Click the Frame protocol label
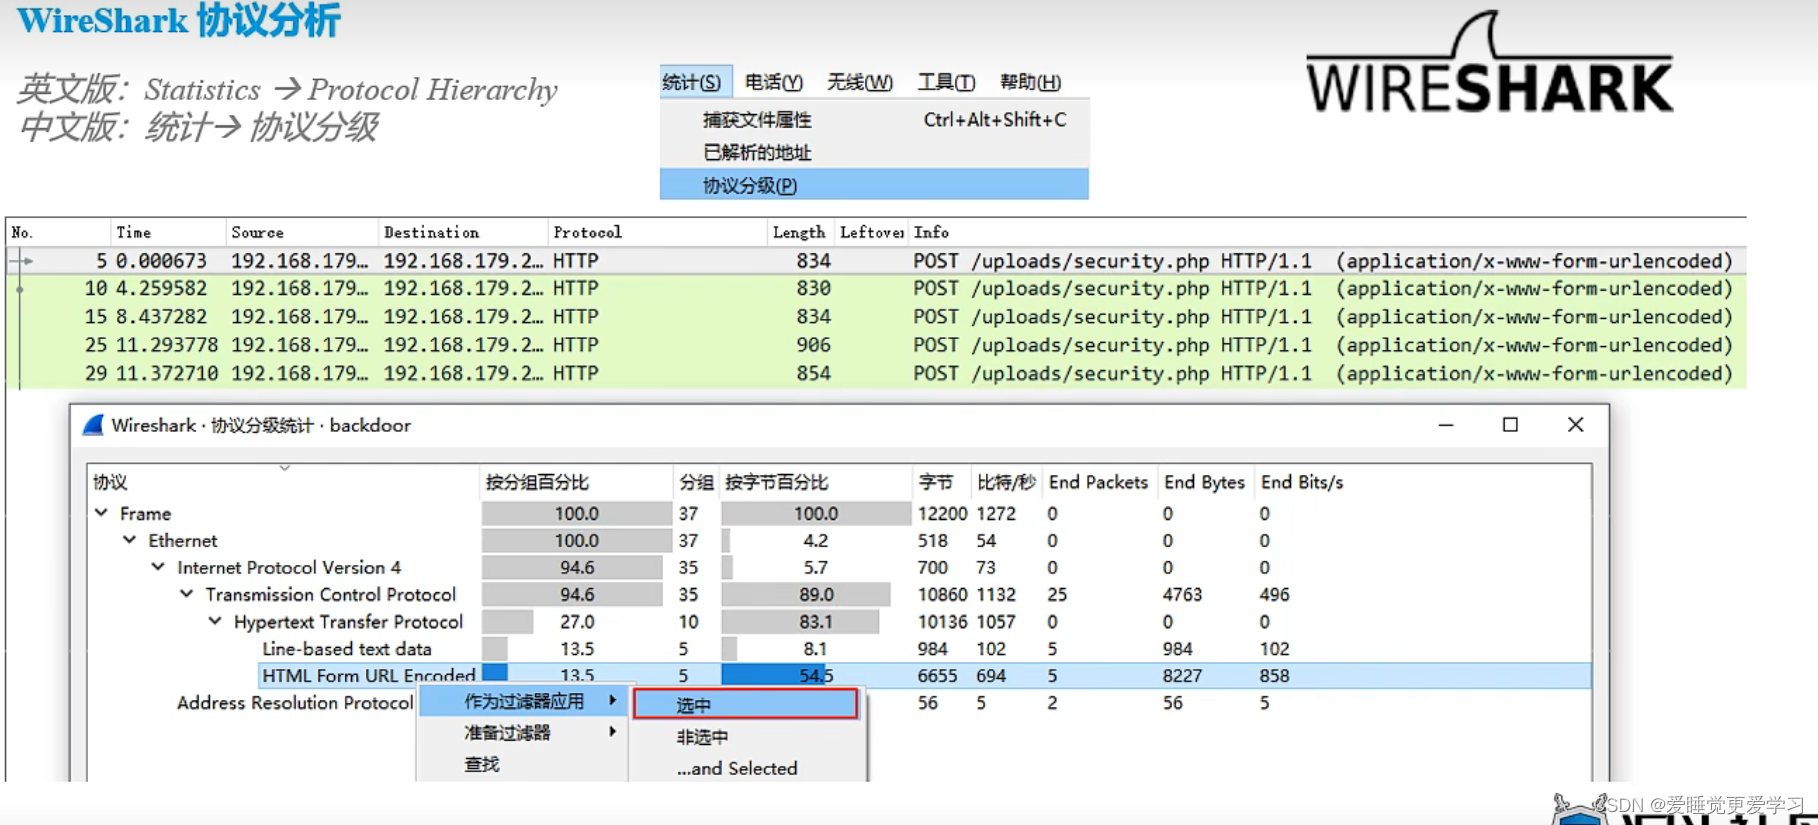 click(x=145, y=513)
